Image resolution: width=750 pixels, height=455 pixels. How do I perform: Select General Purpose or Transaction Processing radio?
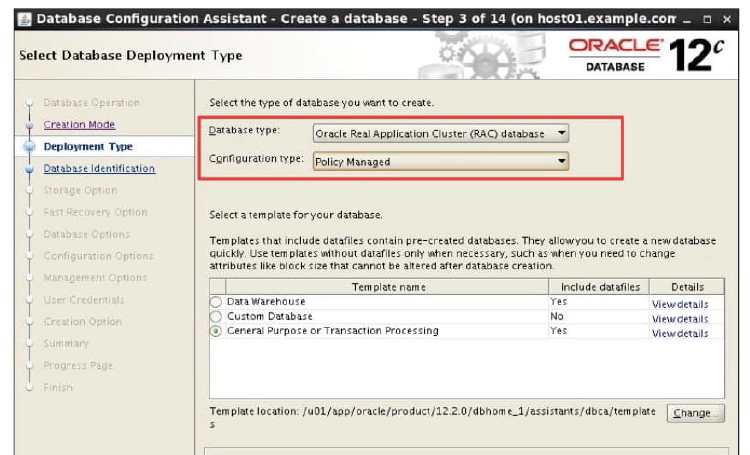(216, 331)
